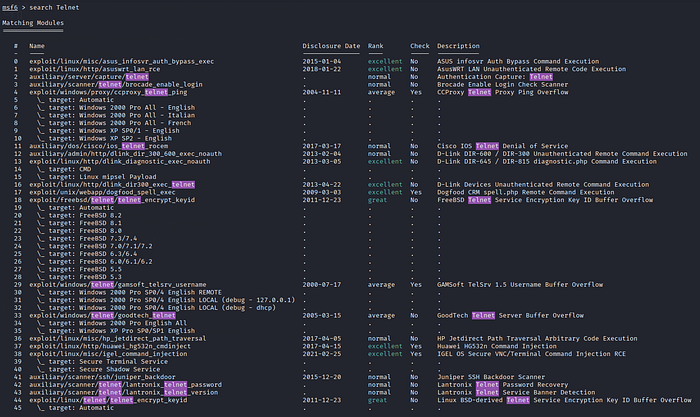Click 'target: FreeBSD 5.5' row
The image size is (700, 417).
coord(79,269)
